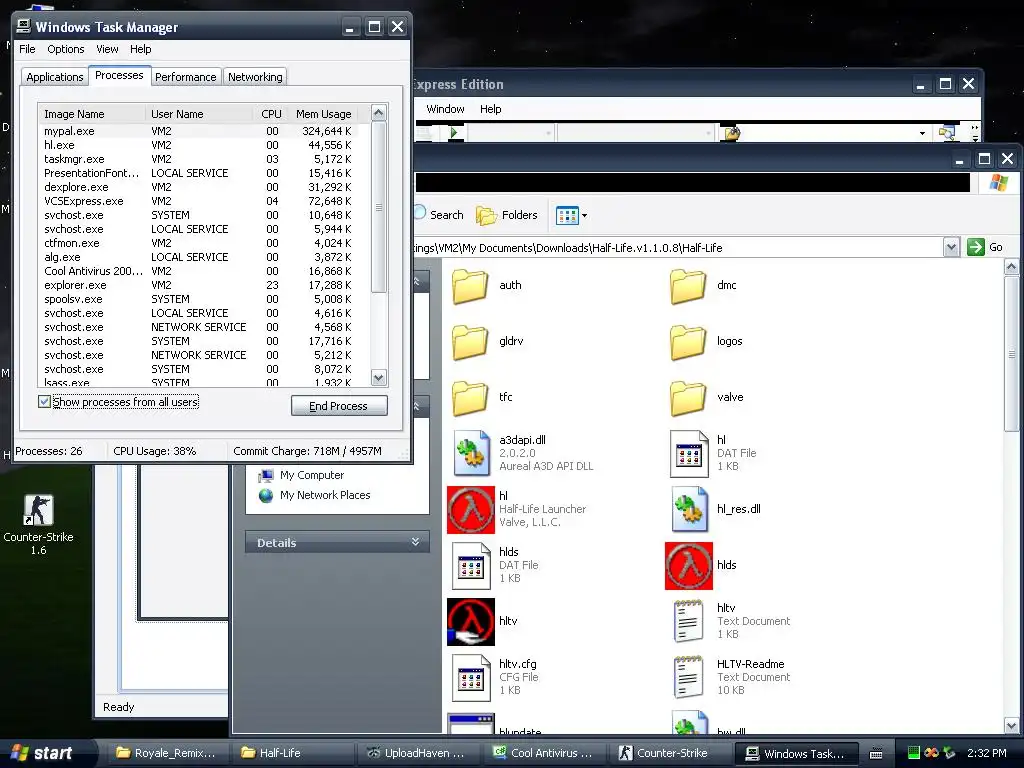Select the a3dapi.dll file icon
The height and width of the screenshot is (768, 1024).
(x=472, y=453)
